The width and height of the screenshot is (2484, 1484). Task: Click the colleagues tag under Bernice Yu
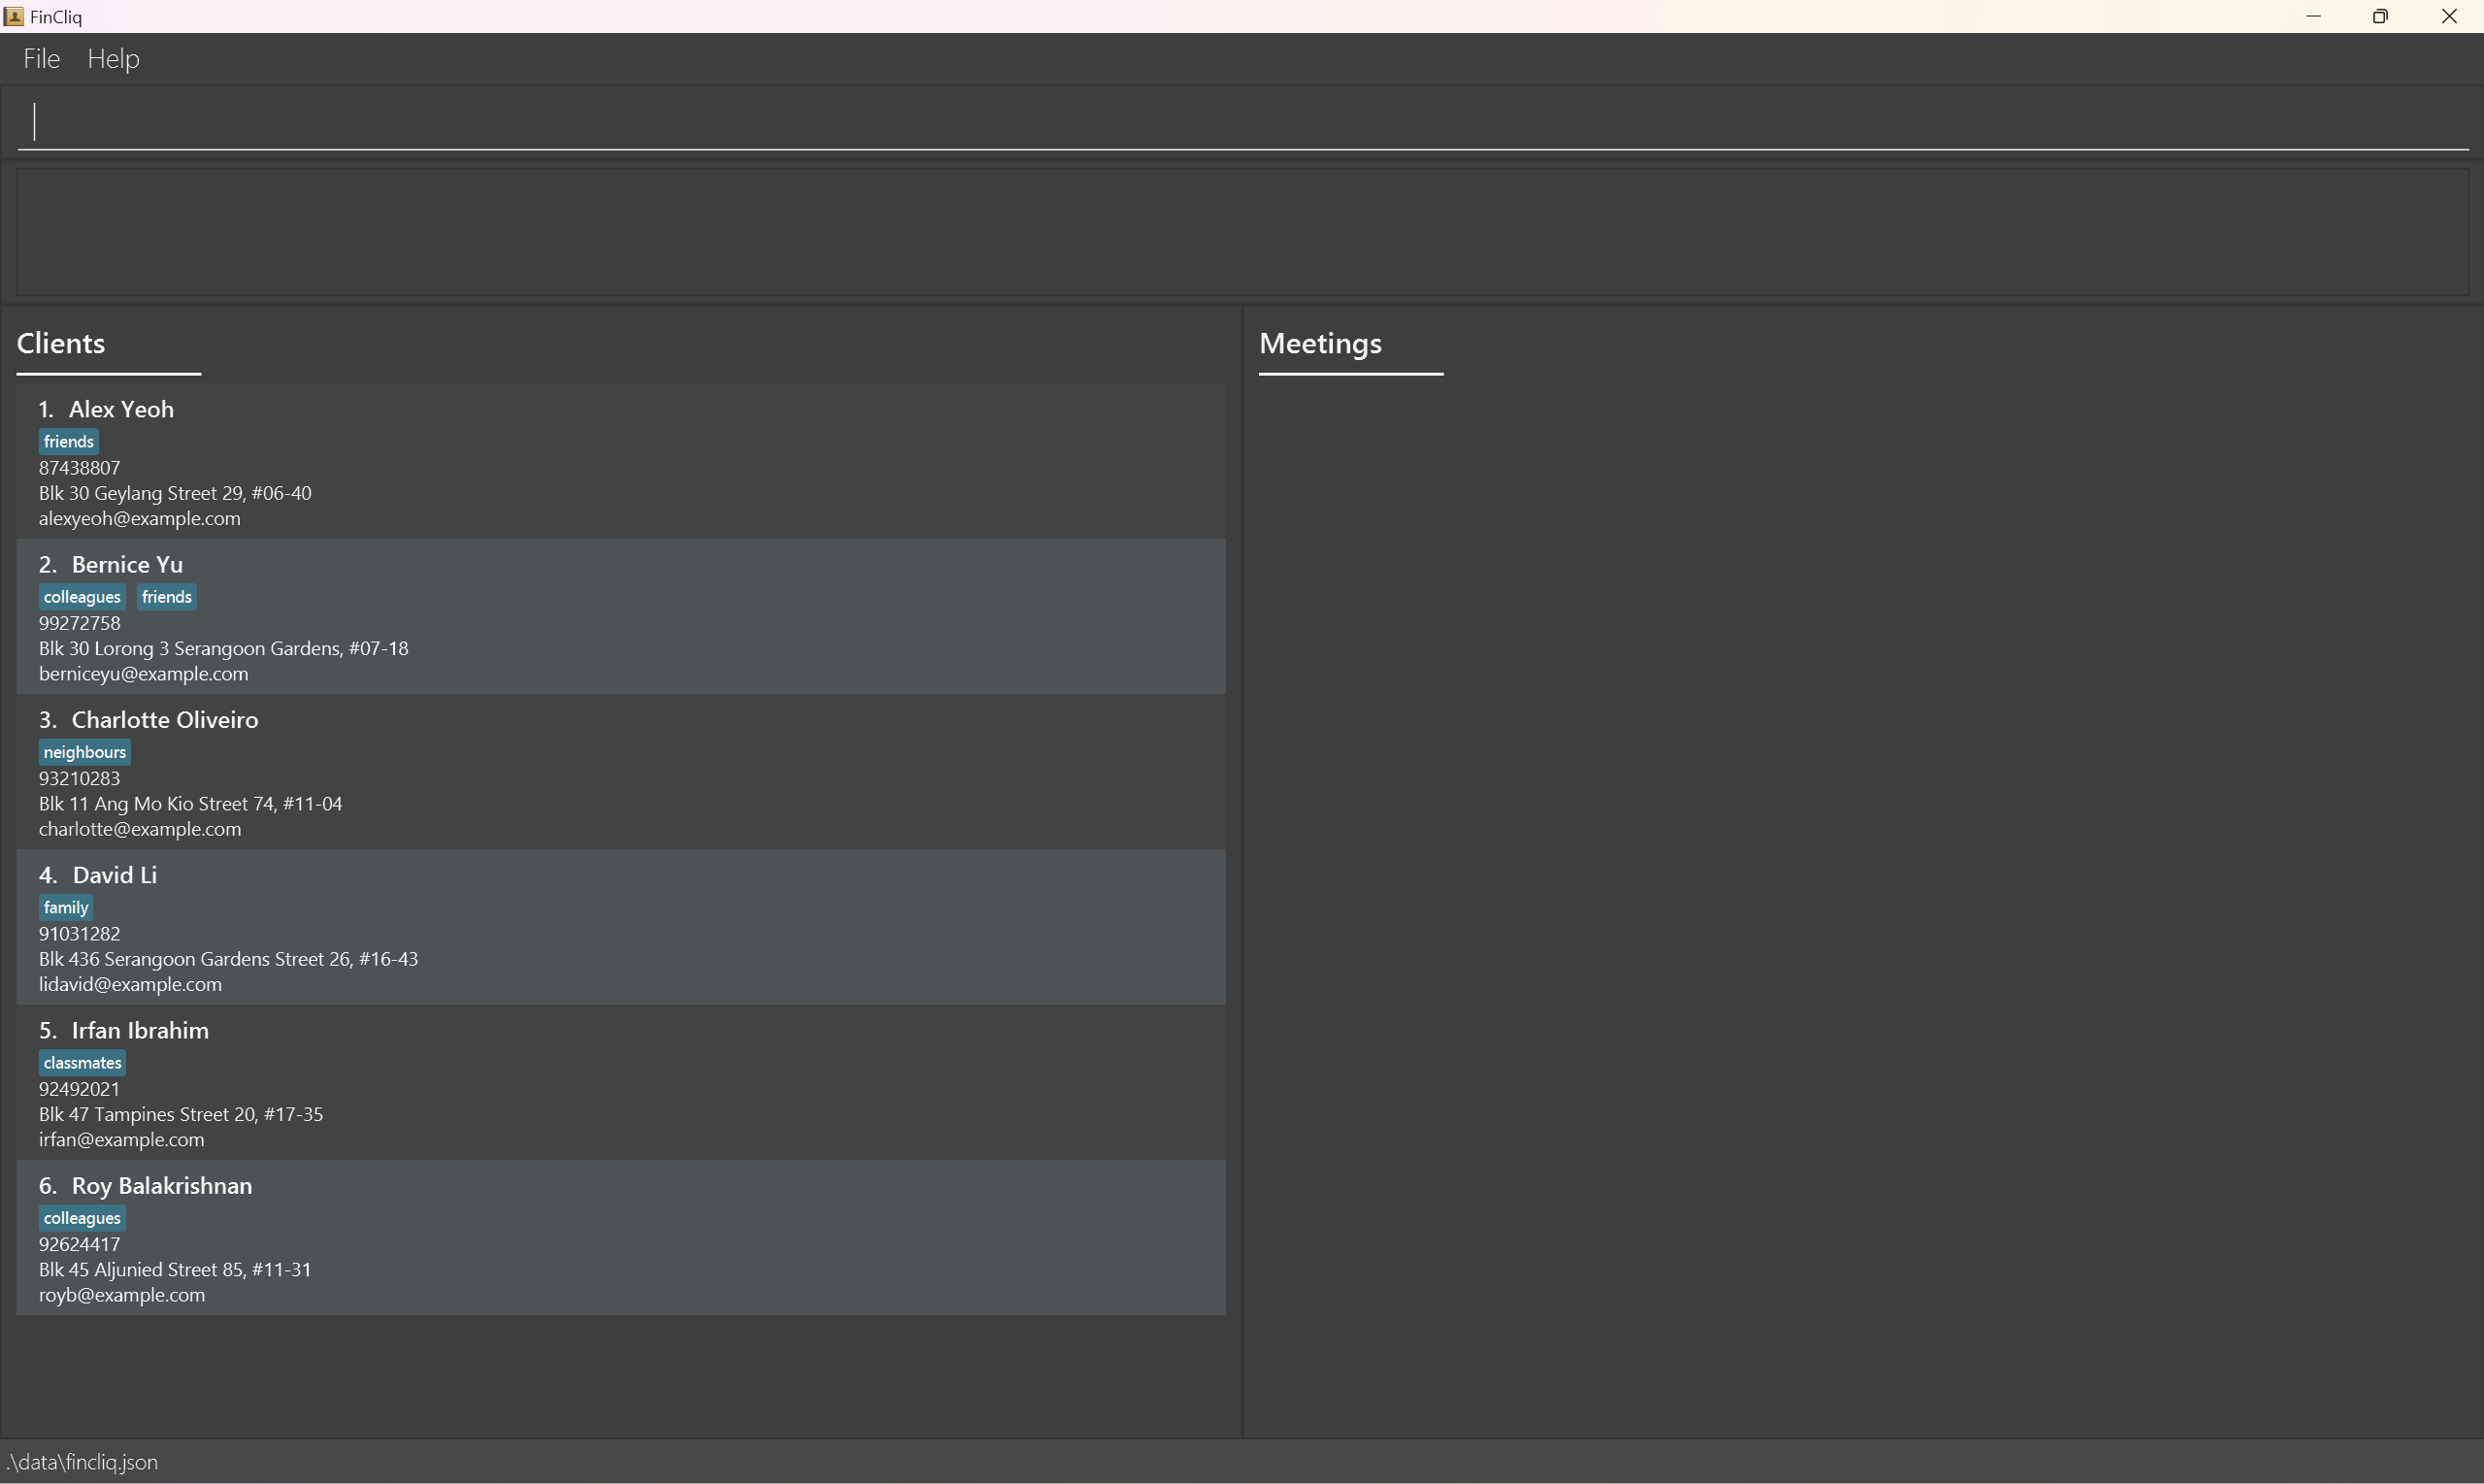pyautogui.click(x=82, y=597)
